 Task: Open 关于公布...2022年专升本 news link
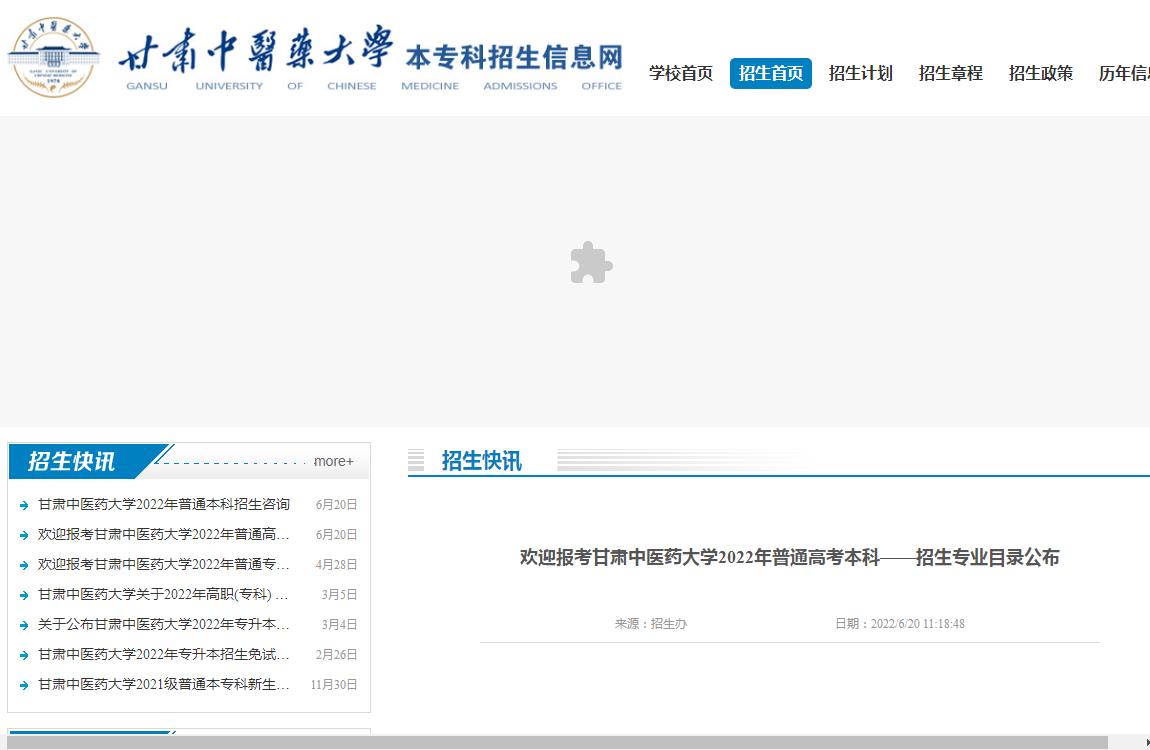(x=164, y=625)
